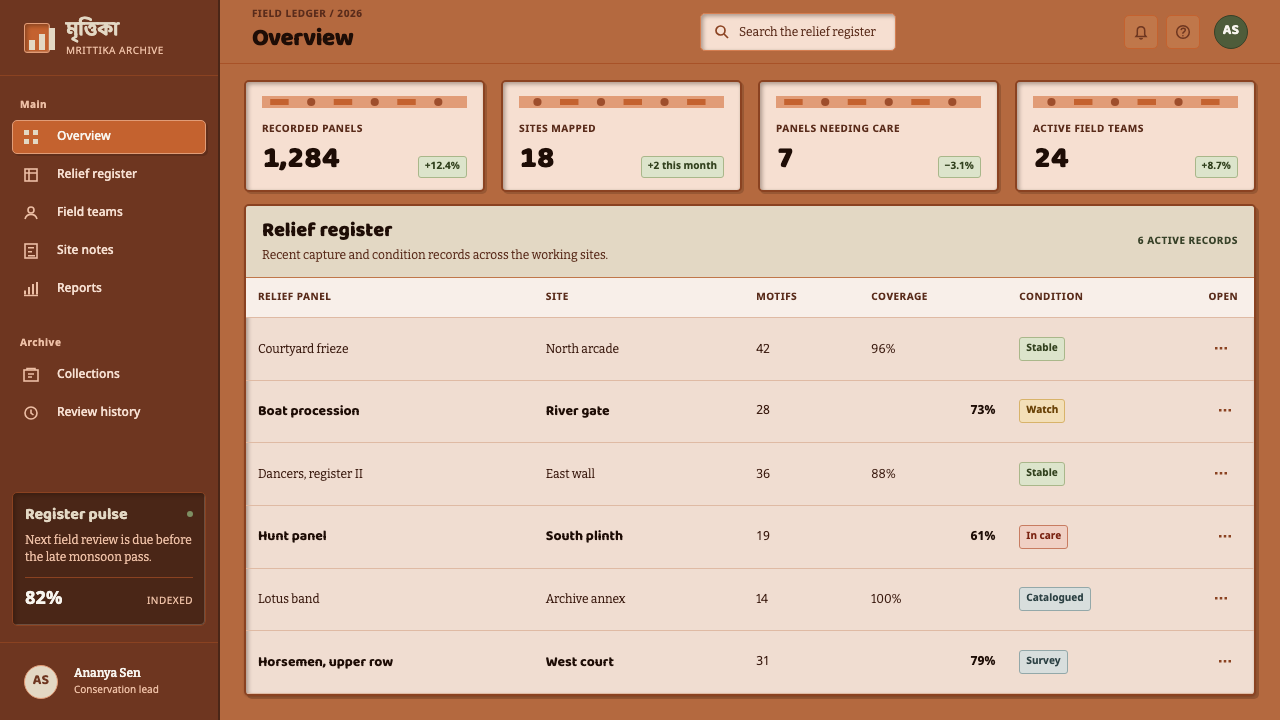Click the Coverage column header

(x=899, y=297)
